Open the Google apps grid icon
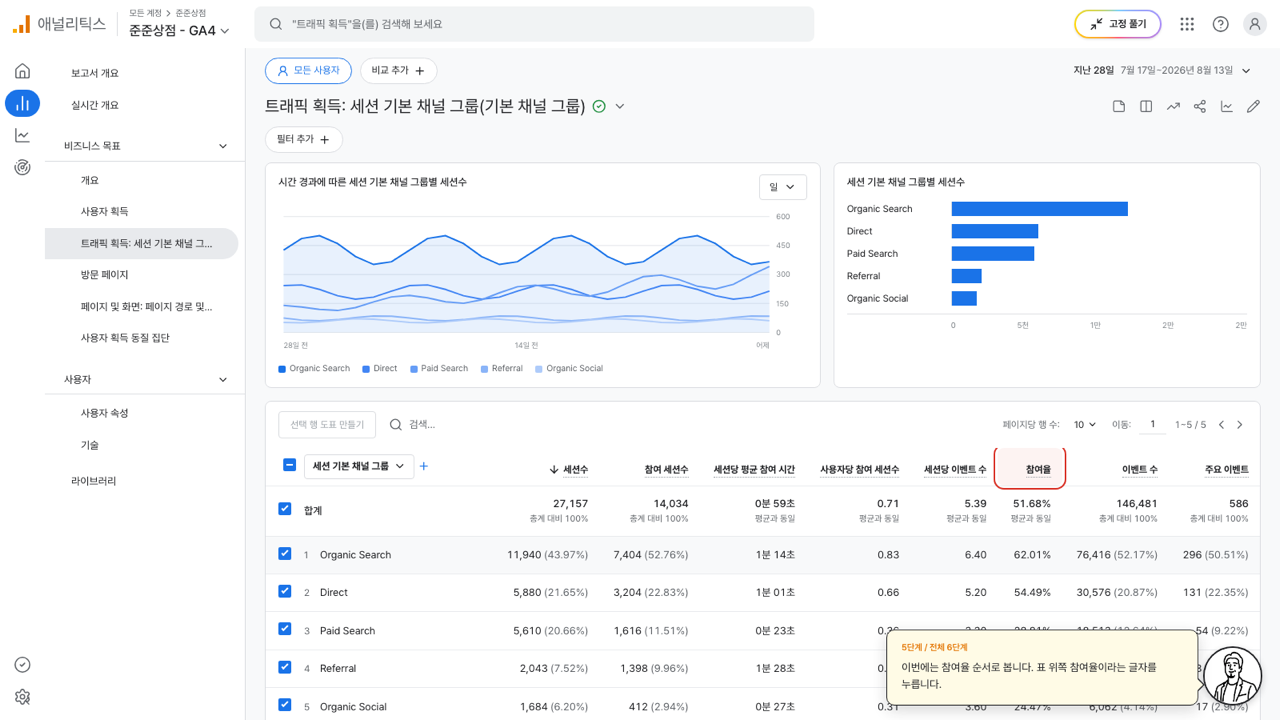1280x720 pixels. point(1187,24)
